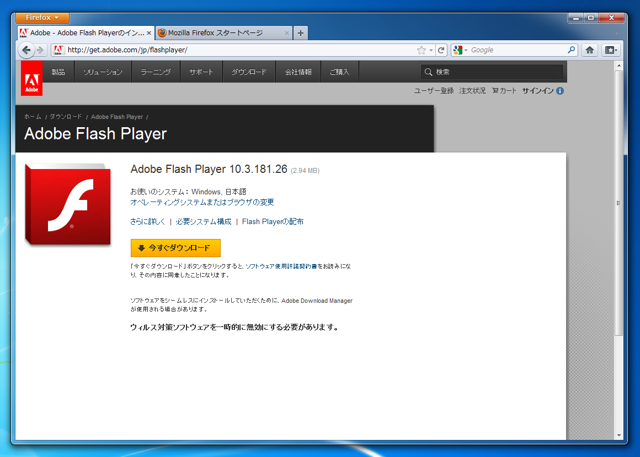Screen dimensions: 640x457
Task: Open the Firefox application menu button
Action: point(42,18)
